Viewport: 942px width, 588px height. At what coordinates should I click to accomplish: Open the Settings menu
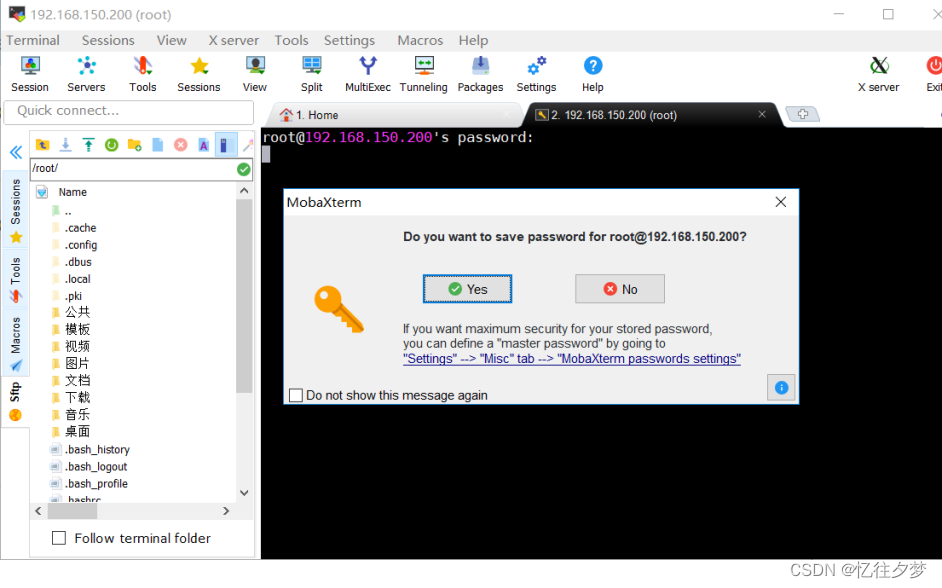[349, 40]
